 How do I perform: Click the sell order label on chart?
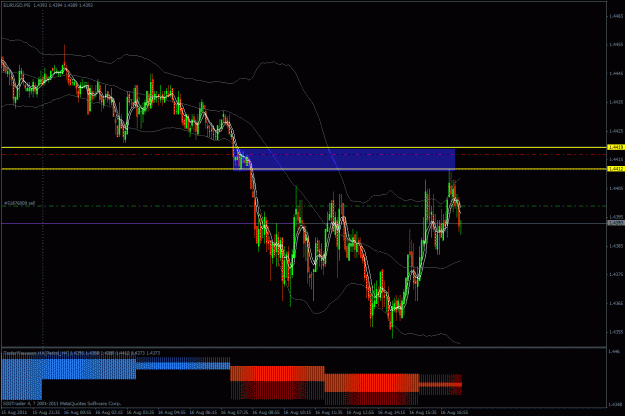coord(19,203)
